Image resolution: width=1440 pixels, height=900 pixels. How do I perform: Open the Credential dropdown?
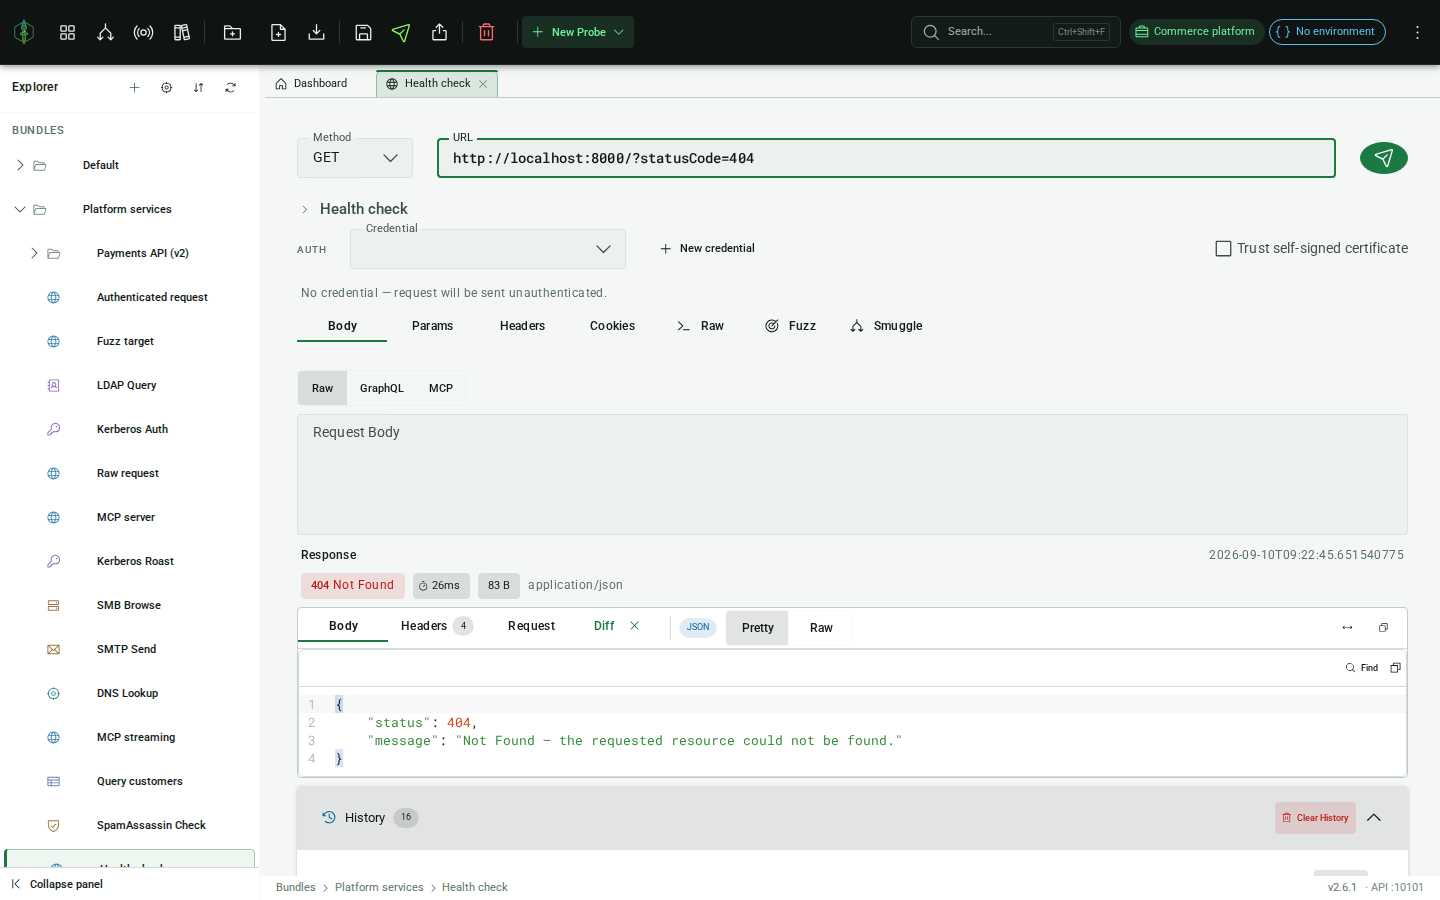(488, 249)
